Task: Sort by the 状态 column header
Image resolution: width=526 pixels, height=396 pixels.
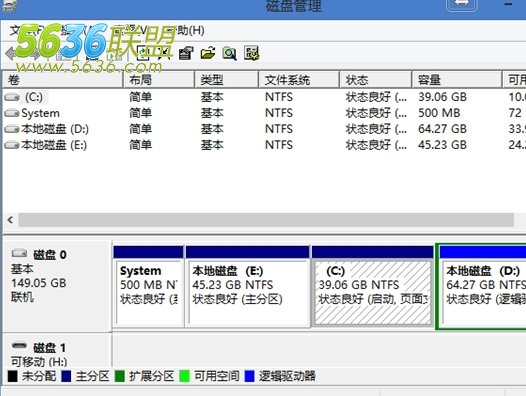Action: pyautogui.click(x=376, y=80)
